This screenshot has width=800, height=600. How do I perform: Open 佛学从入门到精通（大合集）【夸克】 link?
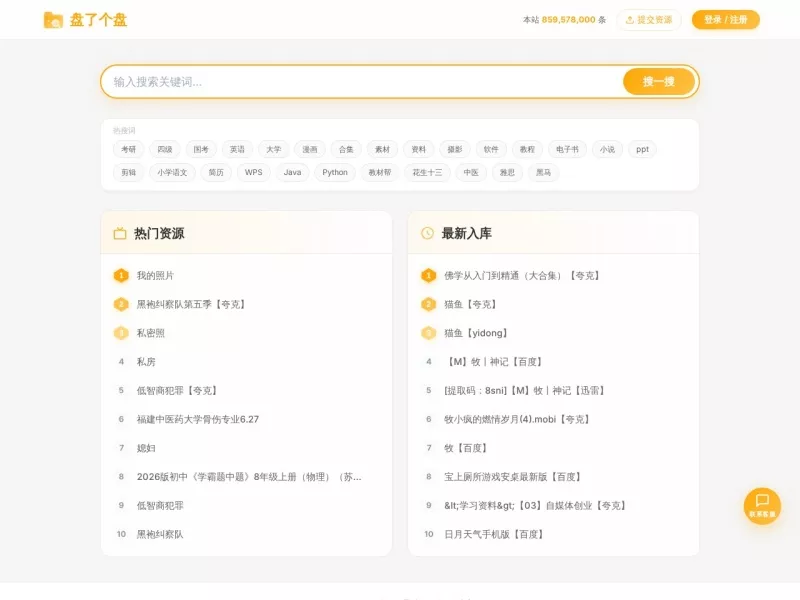[523, 276]
